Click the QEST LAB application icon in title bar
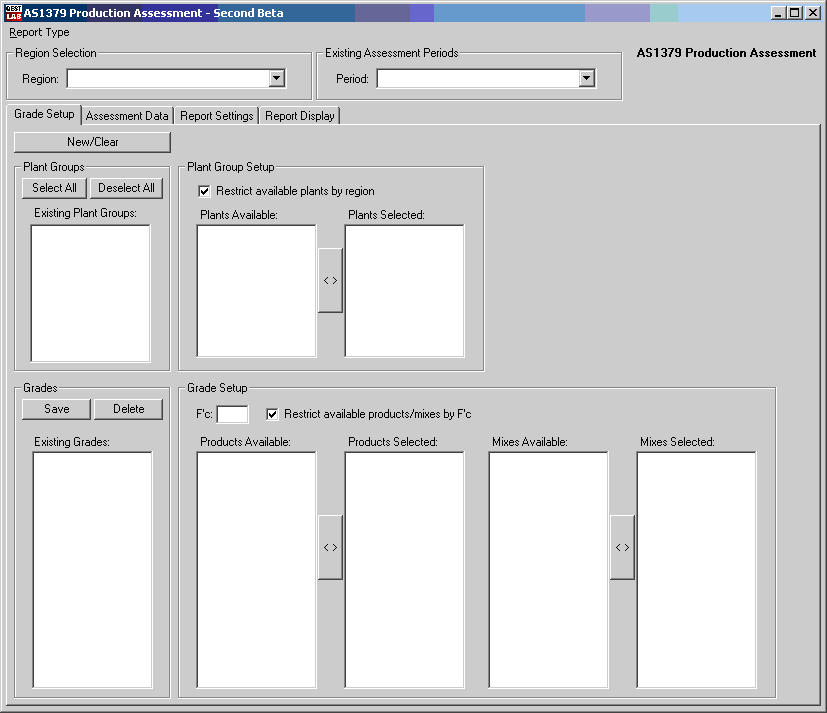The image size is (827, 713). pos(13,13)
